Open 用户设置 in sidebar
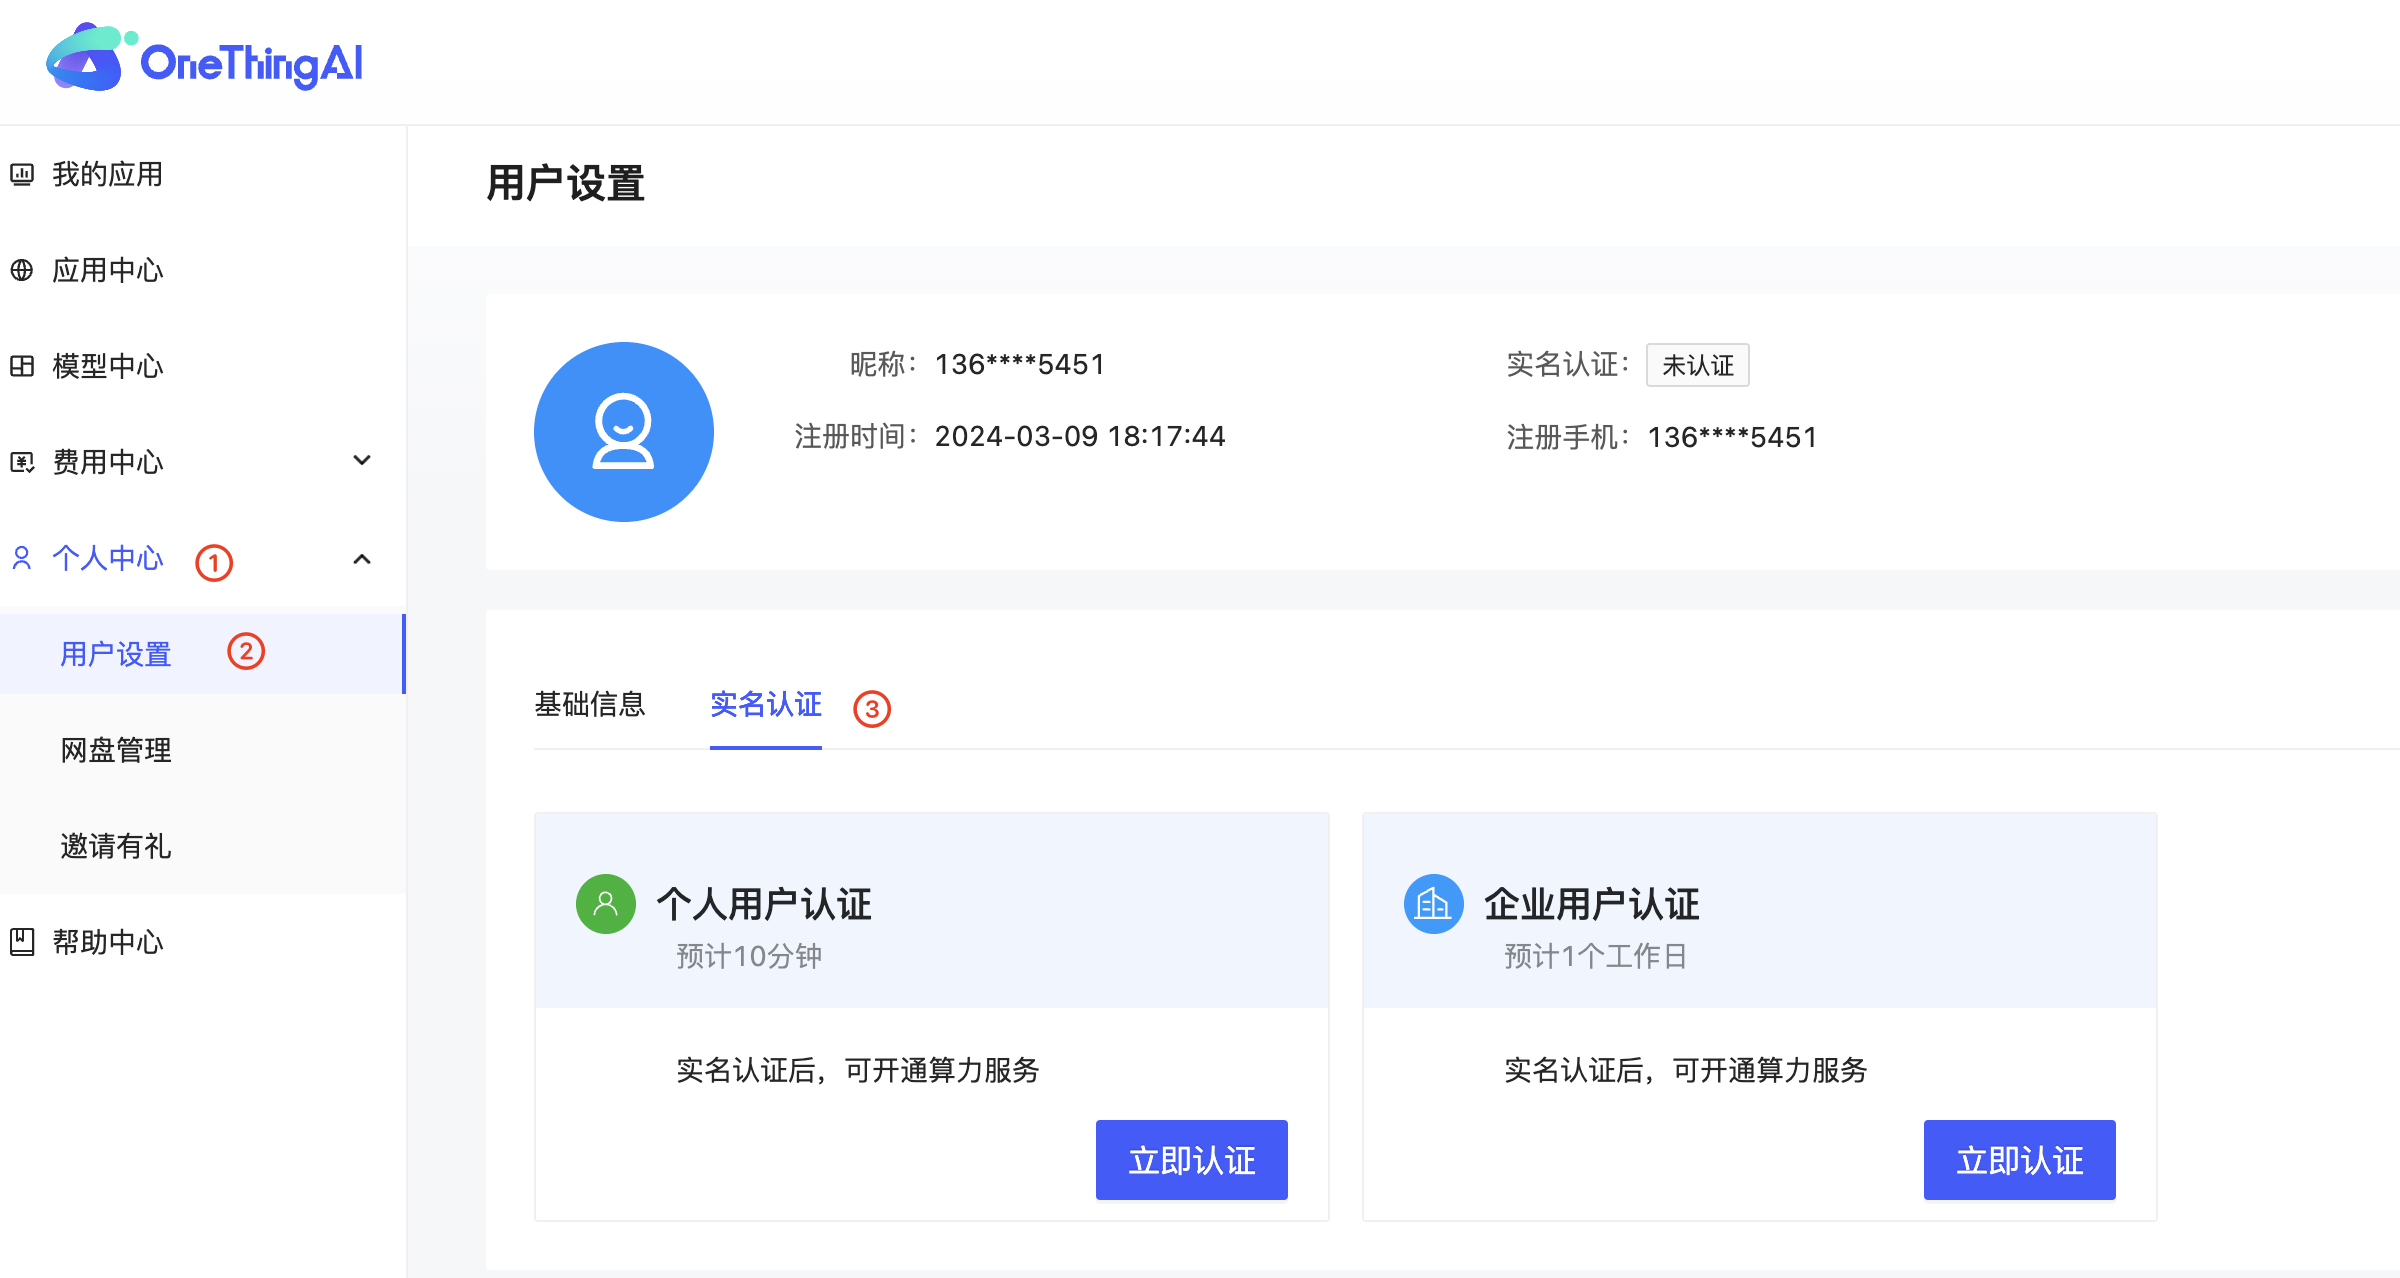2400x1278 pixels. [116, 654]
